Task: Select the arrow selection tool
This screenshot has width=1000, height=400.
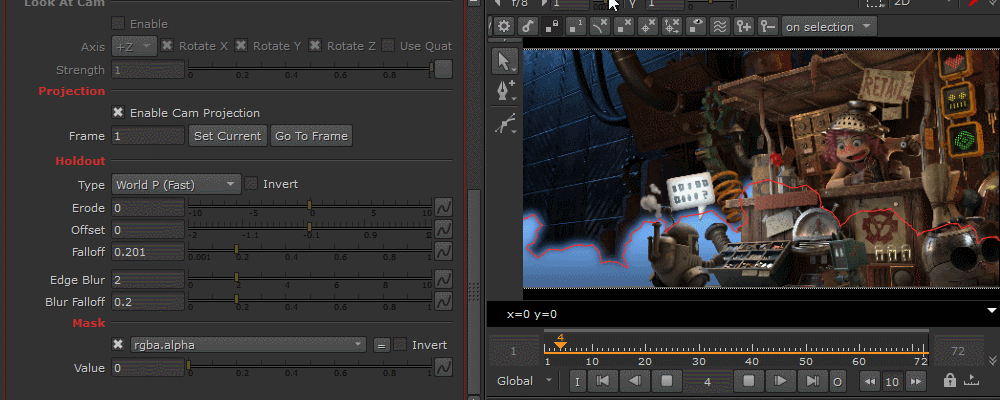Action: [x=504, y=62]
